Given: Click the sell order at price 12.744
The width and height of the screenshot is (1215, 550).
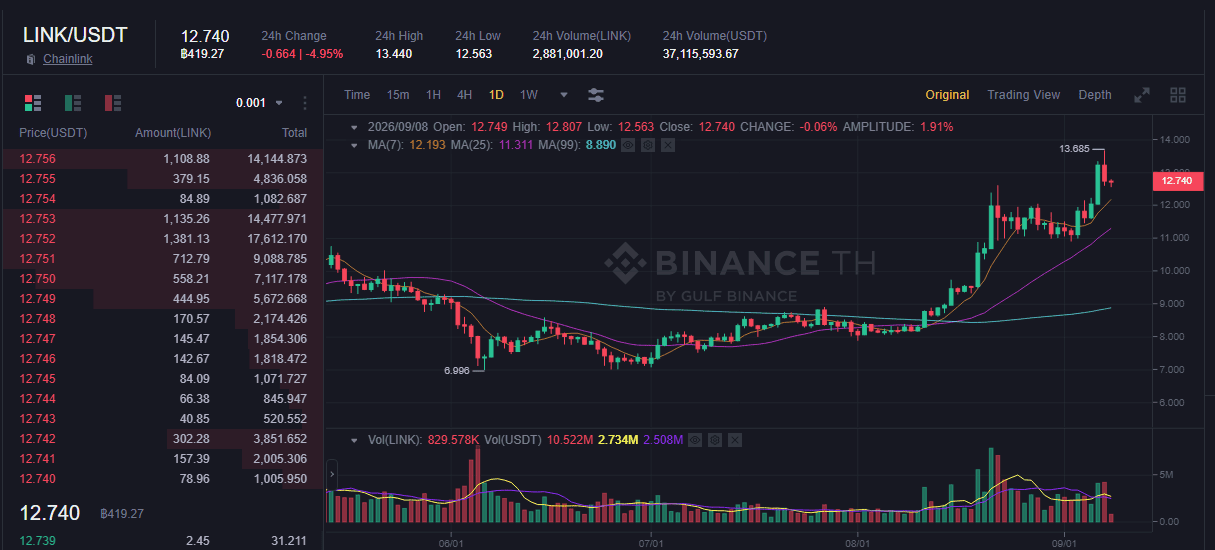Looking at the screenshot, I should click(163, 399).
